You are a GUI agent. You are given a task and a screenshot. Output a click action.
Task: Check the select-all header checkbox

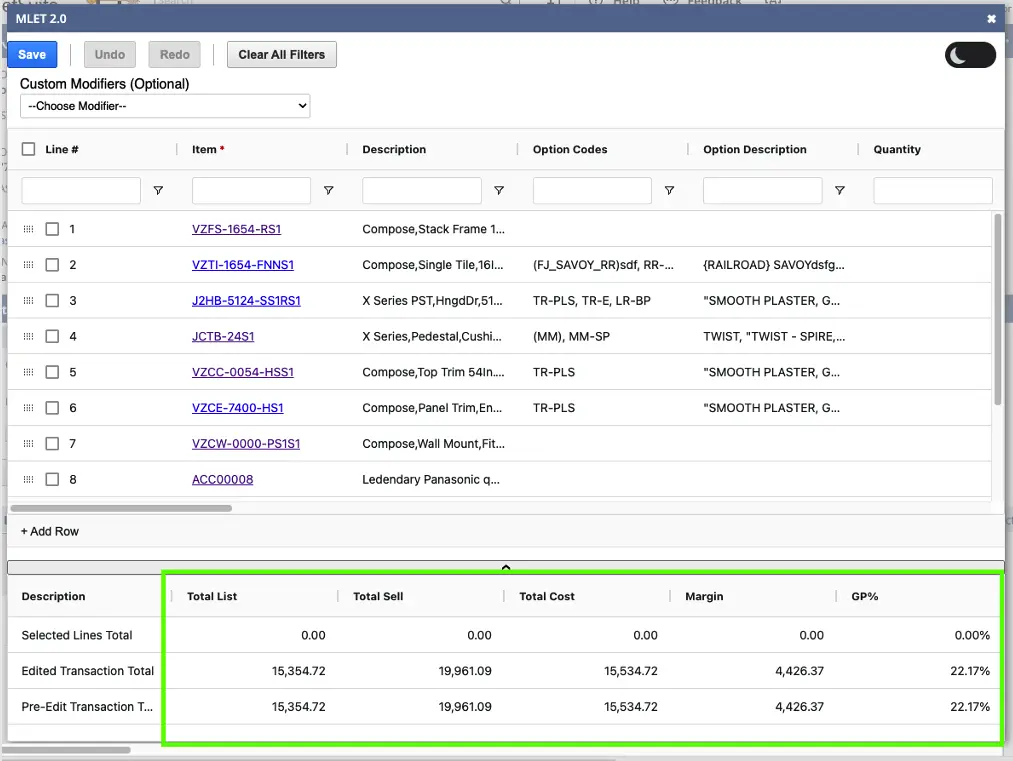28,149
